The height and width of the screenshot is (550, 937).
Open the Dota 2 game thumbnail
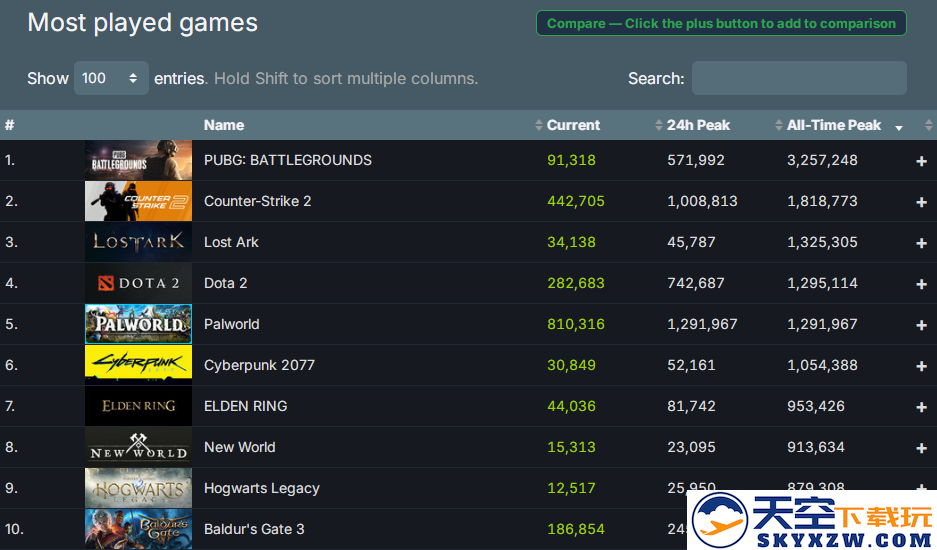pos(139,283)
